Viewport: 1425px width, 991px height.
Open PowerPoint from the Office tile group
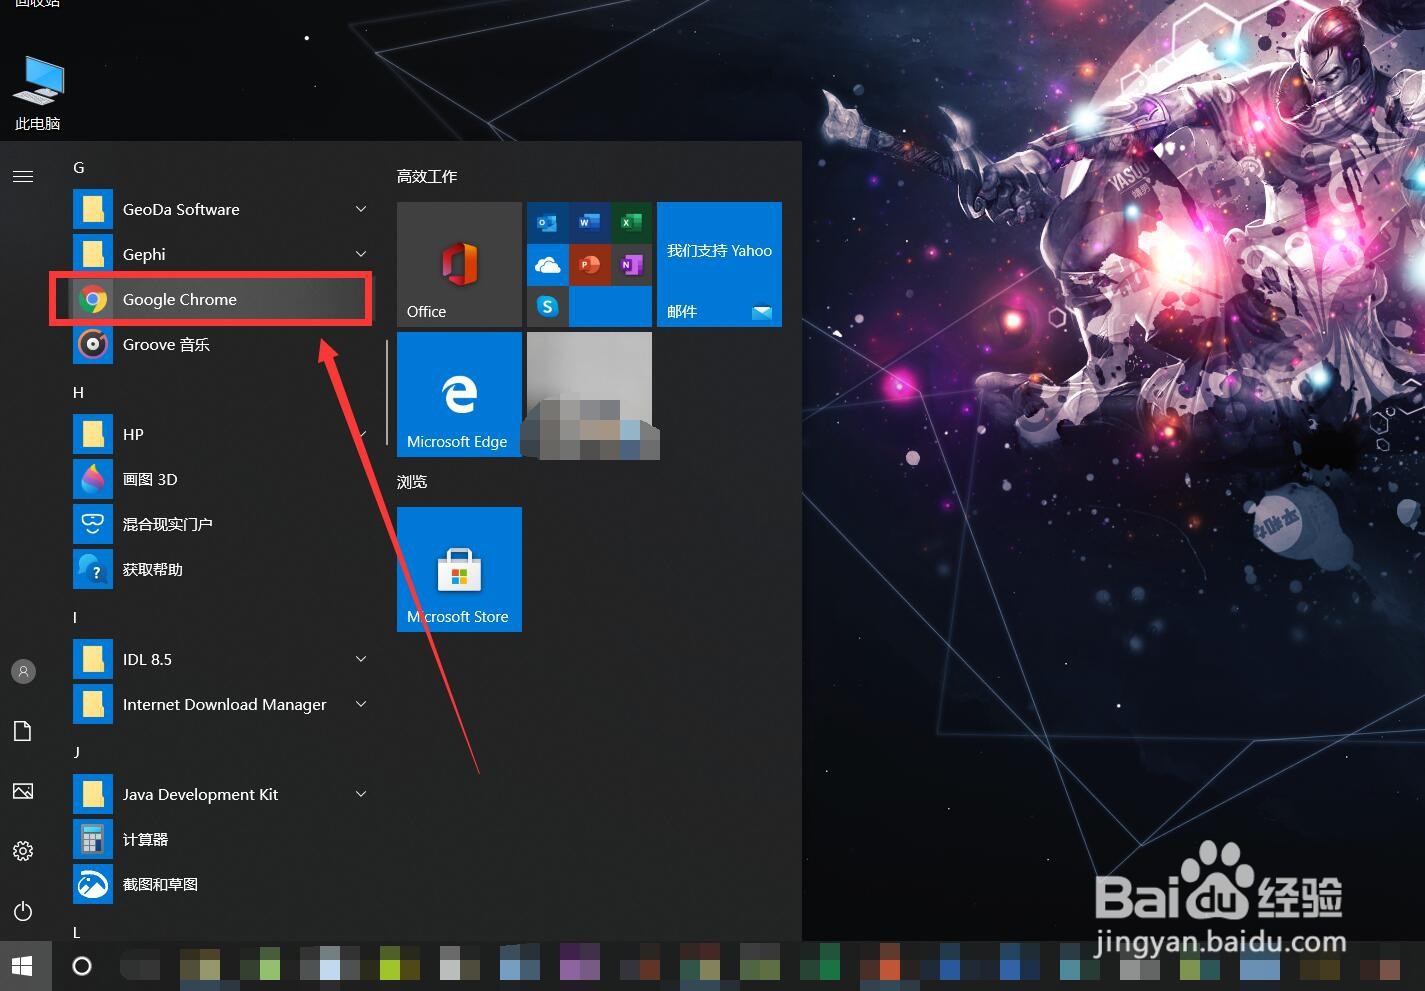pos(589,264)
